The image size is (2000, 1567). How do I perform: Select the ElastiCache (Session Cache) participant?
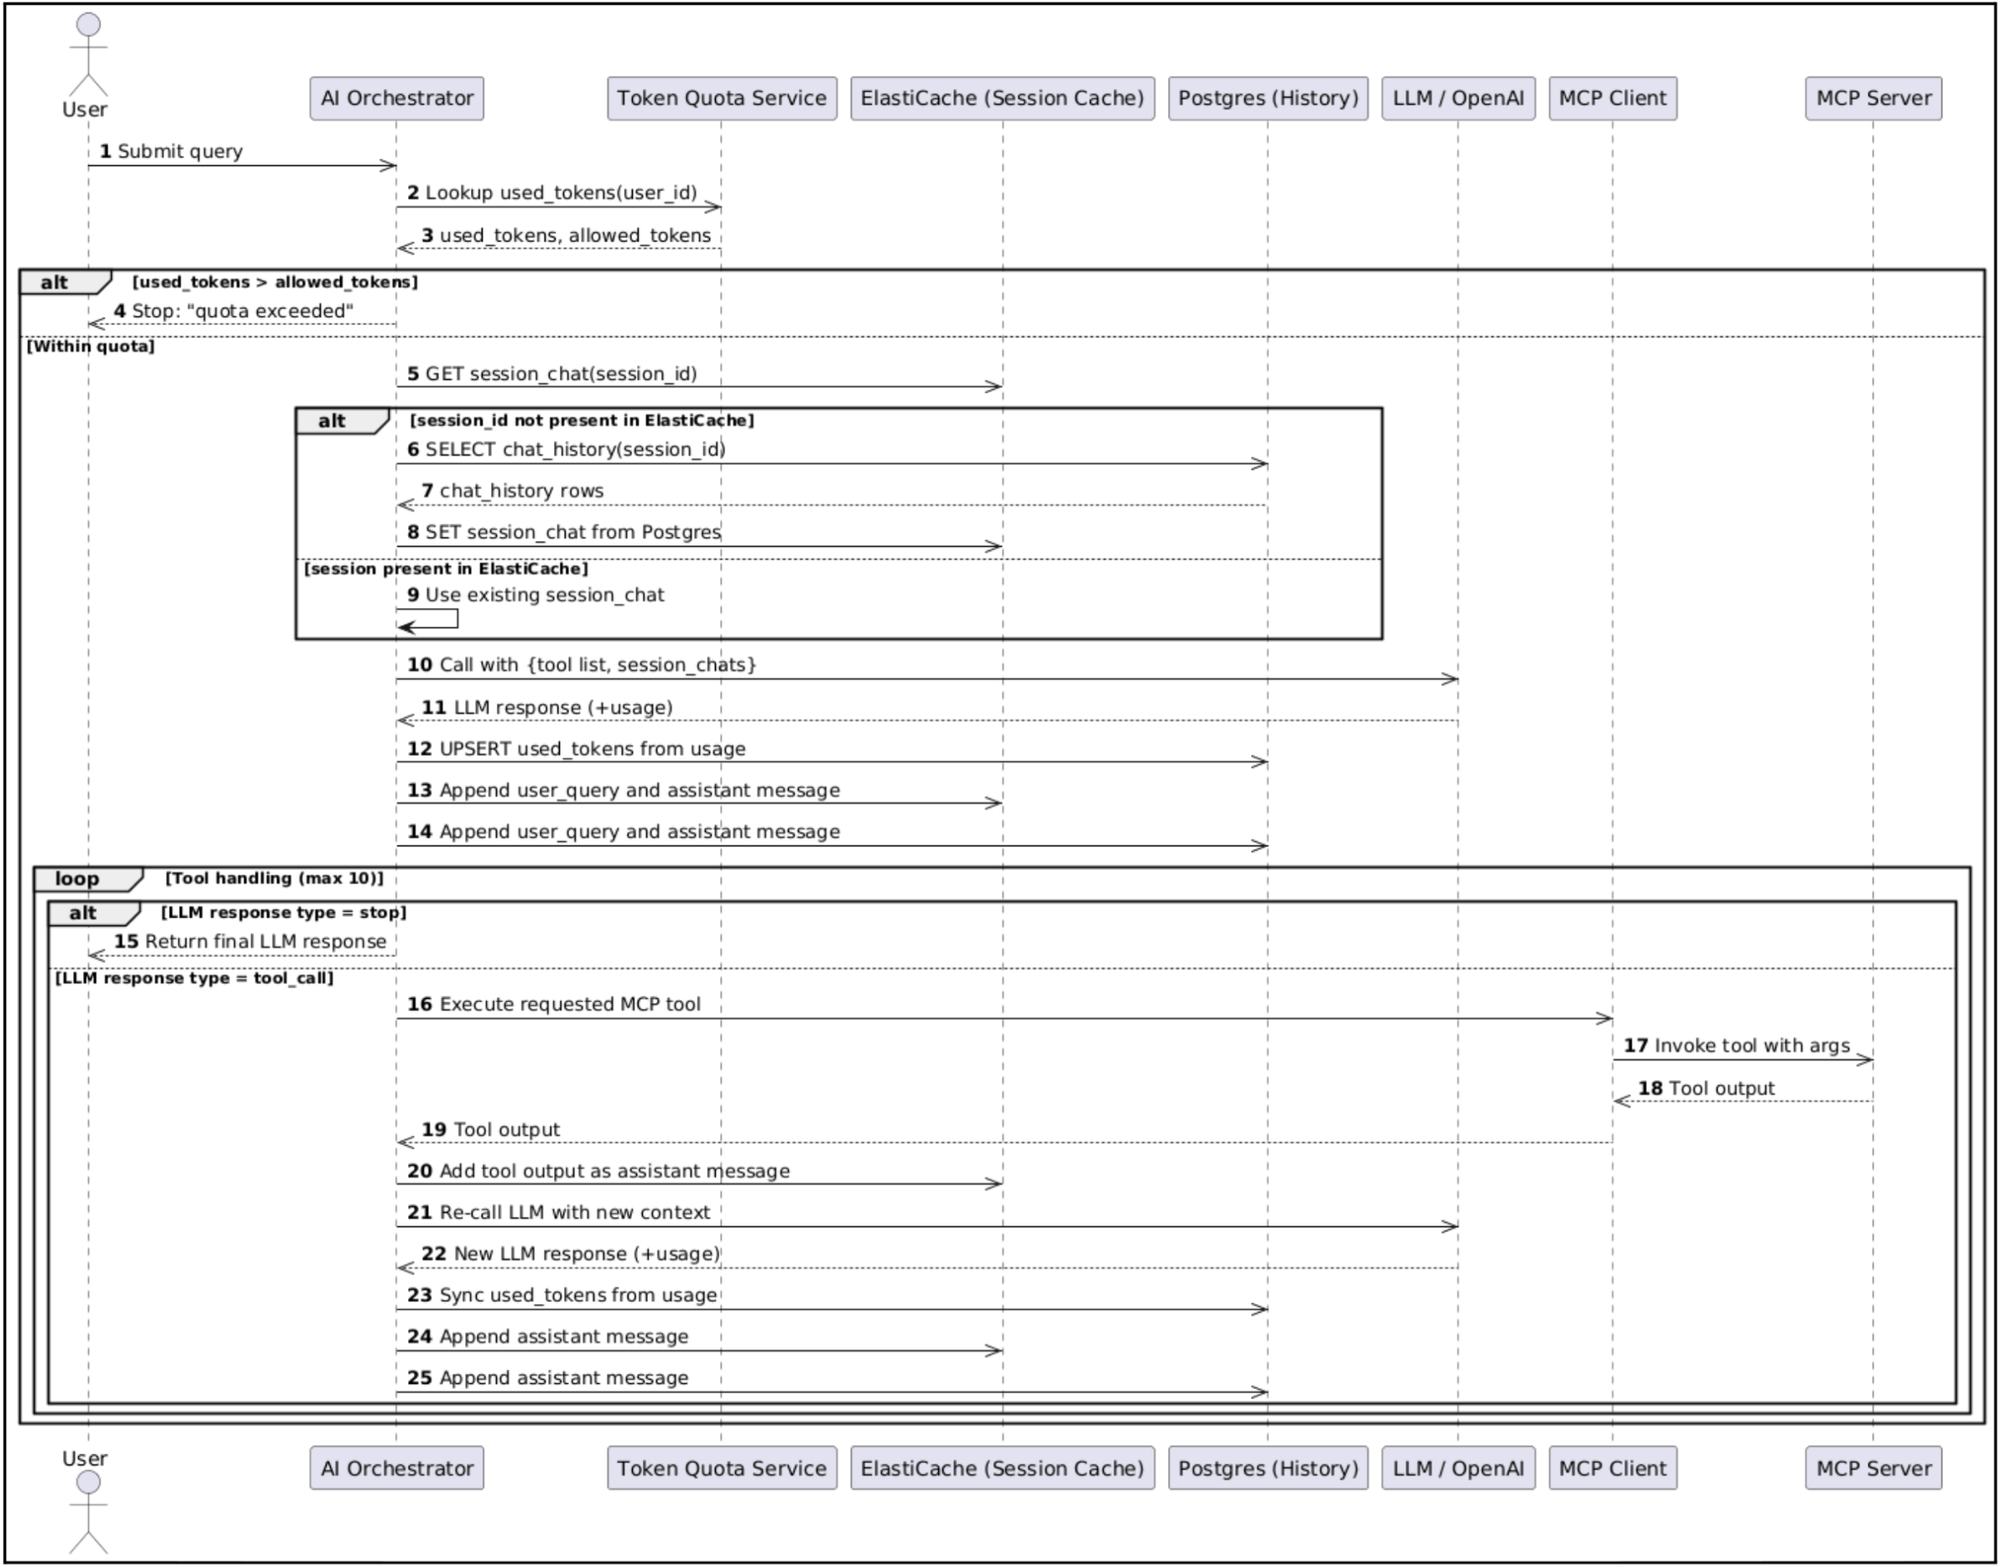[x=1000, y=99]
